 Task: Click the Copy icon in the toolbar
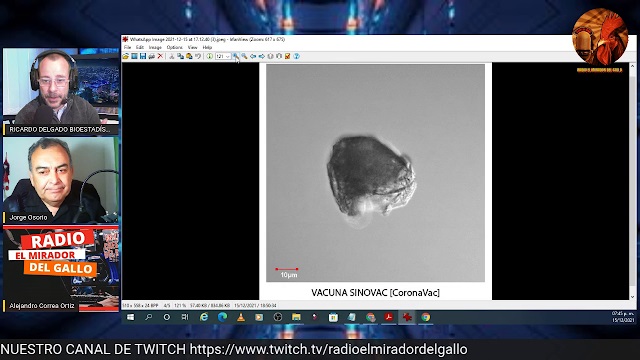180,56
